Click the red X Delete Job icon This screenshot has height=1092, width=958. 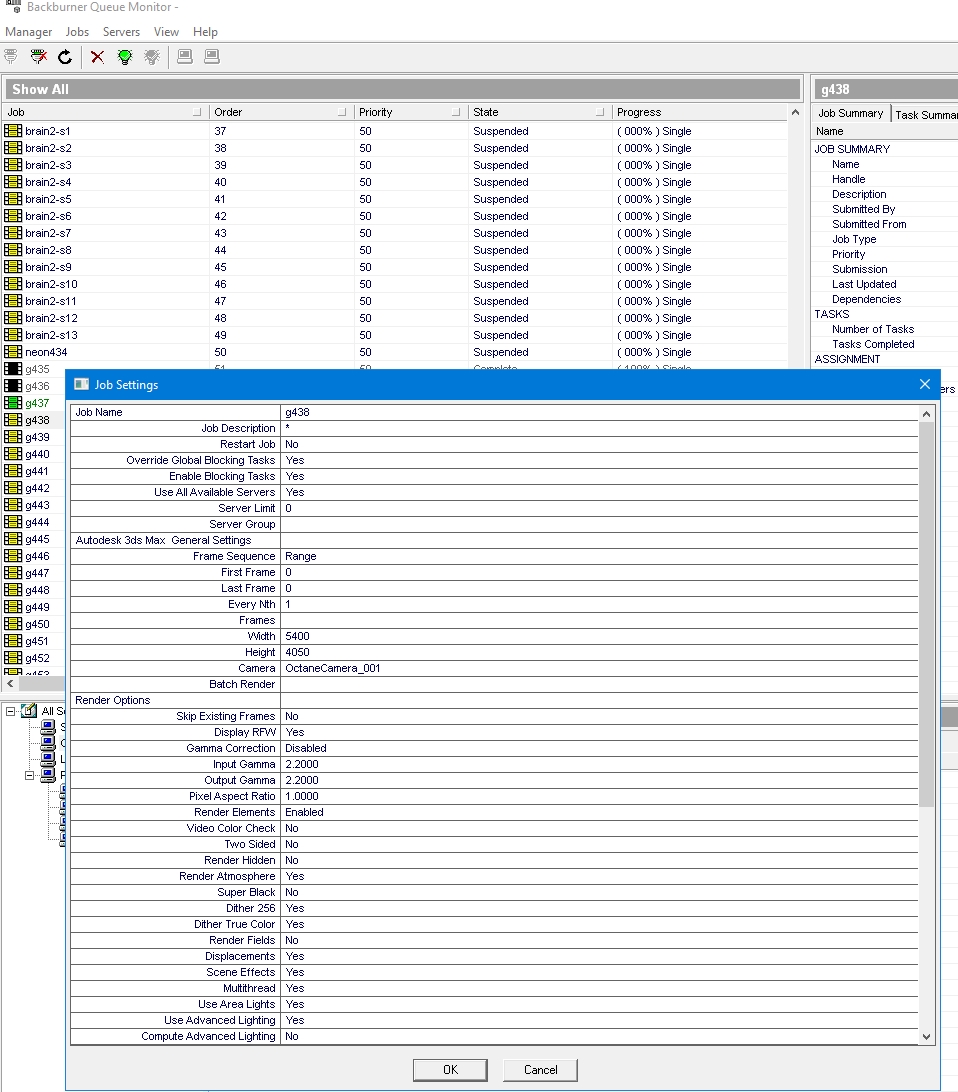(x=97, y=57)
